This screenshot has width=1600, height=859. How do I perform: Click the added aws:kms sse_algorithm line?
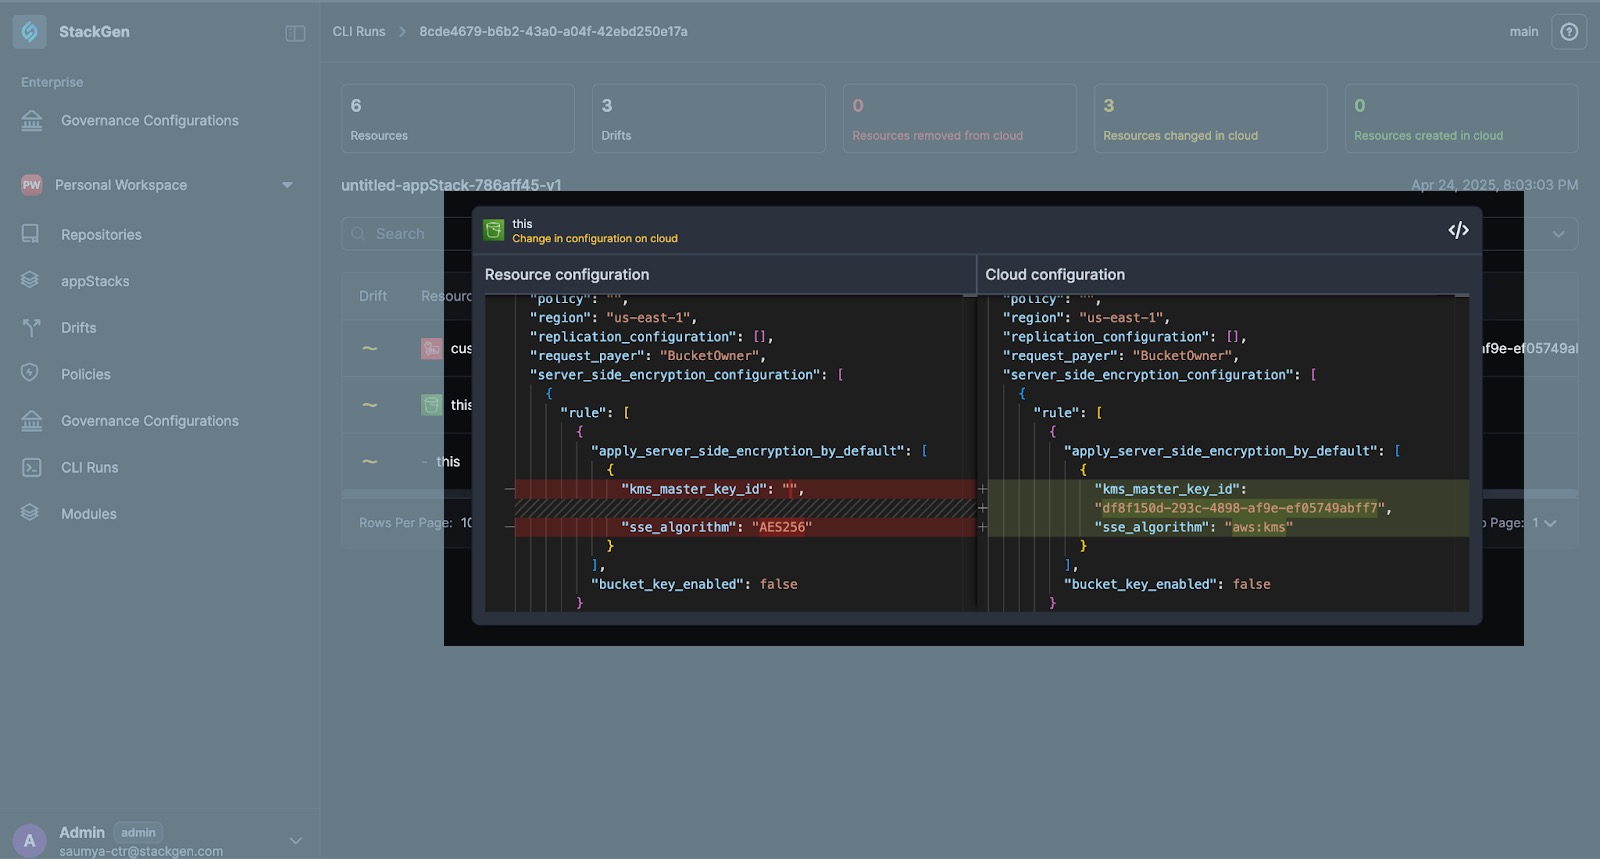click(x=1228, y=527)
